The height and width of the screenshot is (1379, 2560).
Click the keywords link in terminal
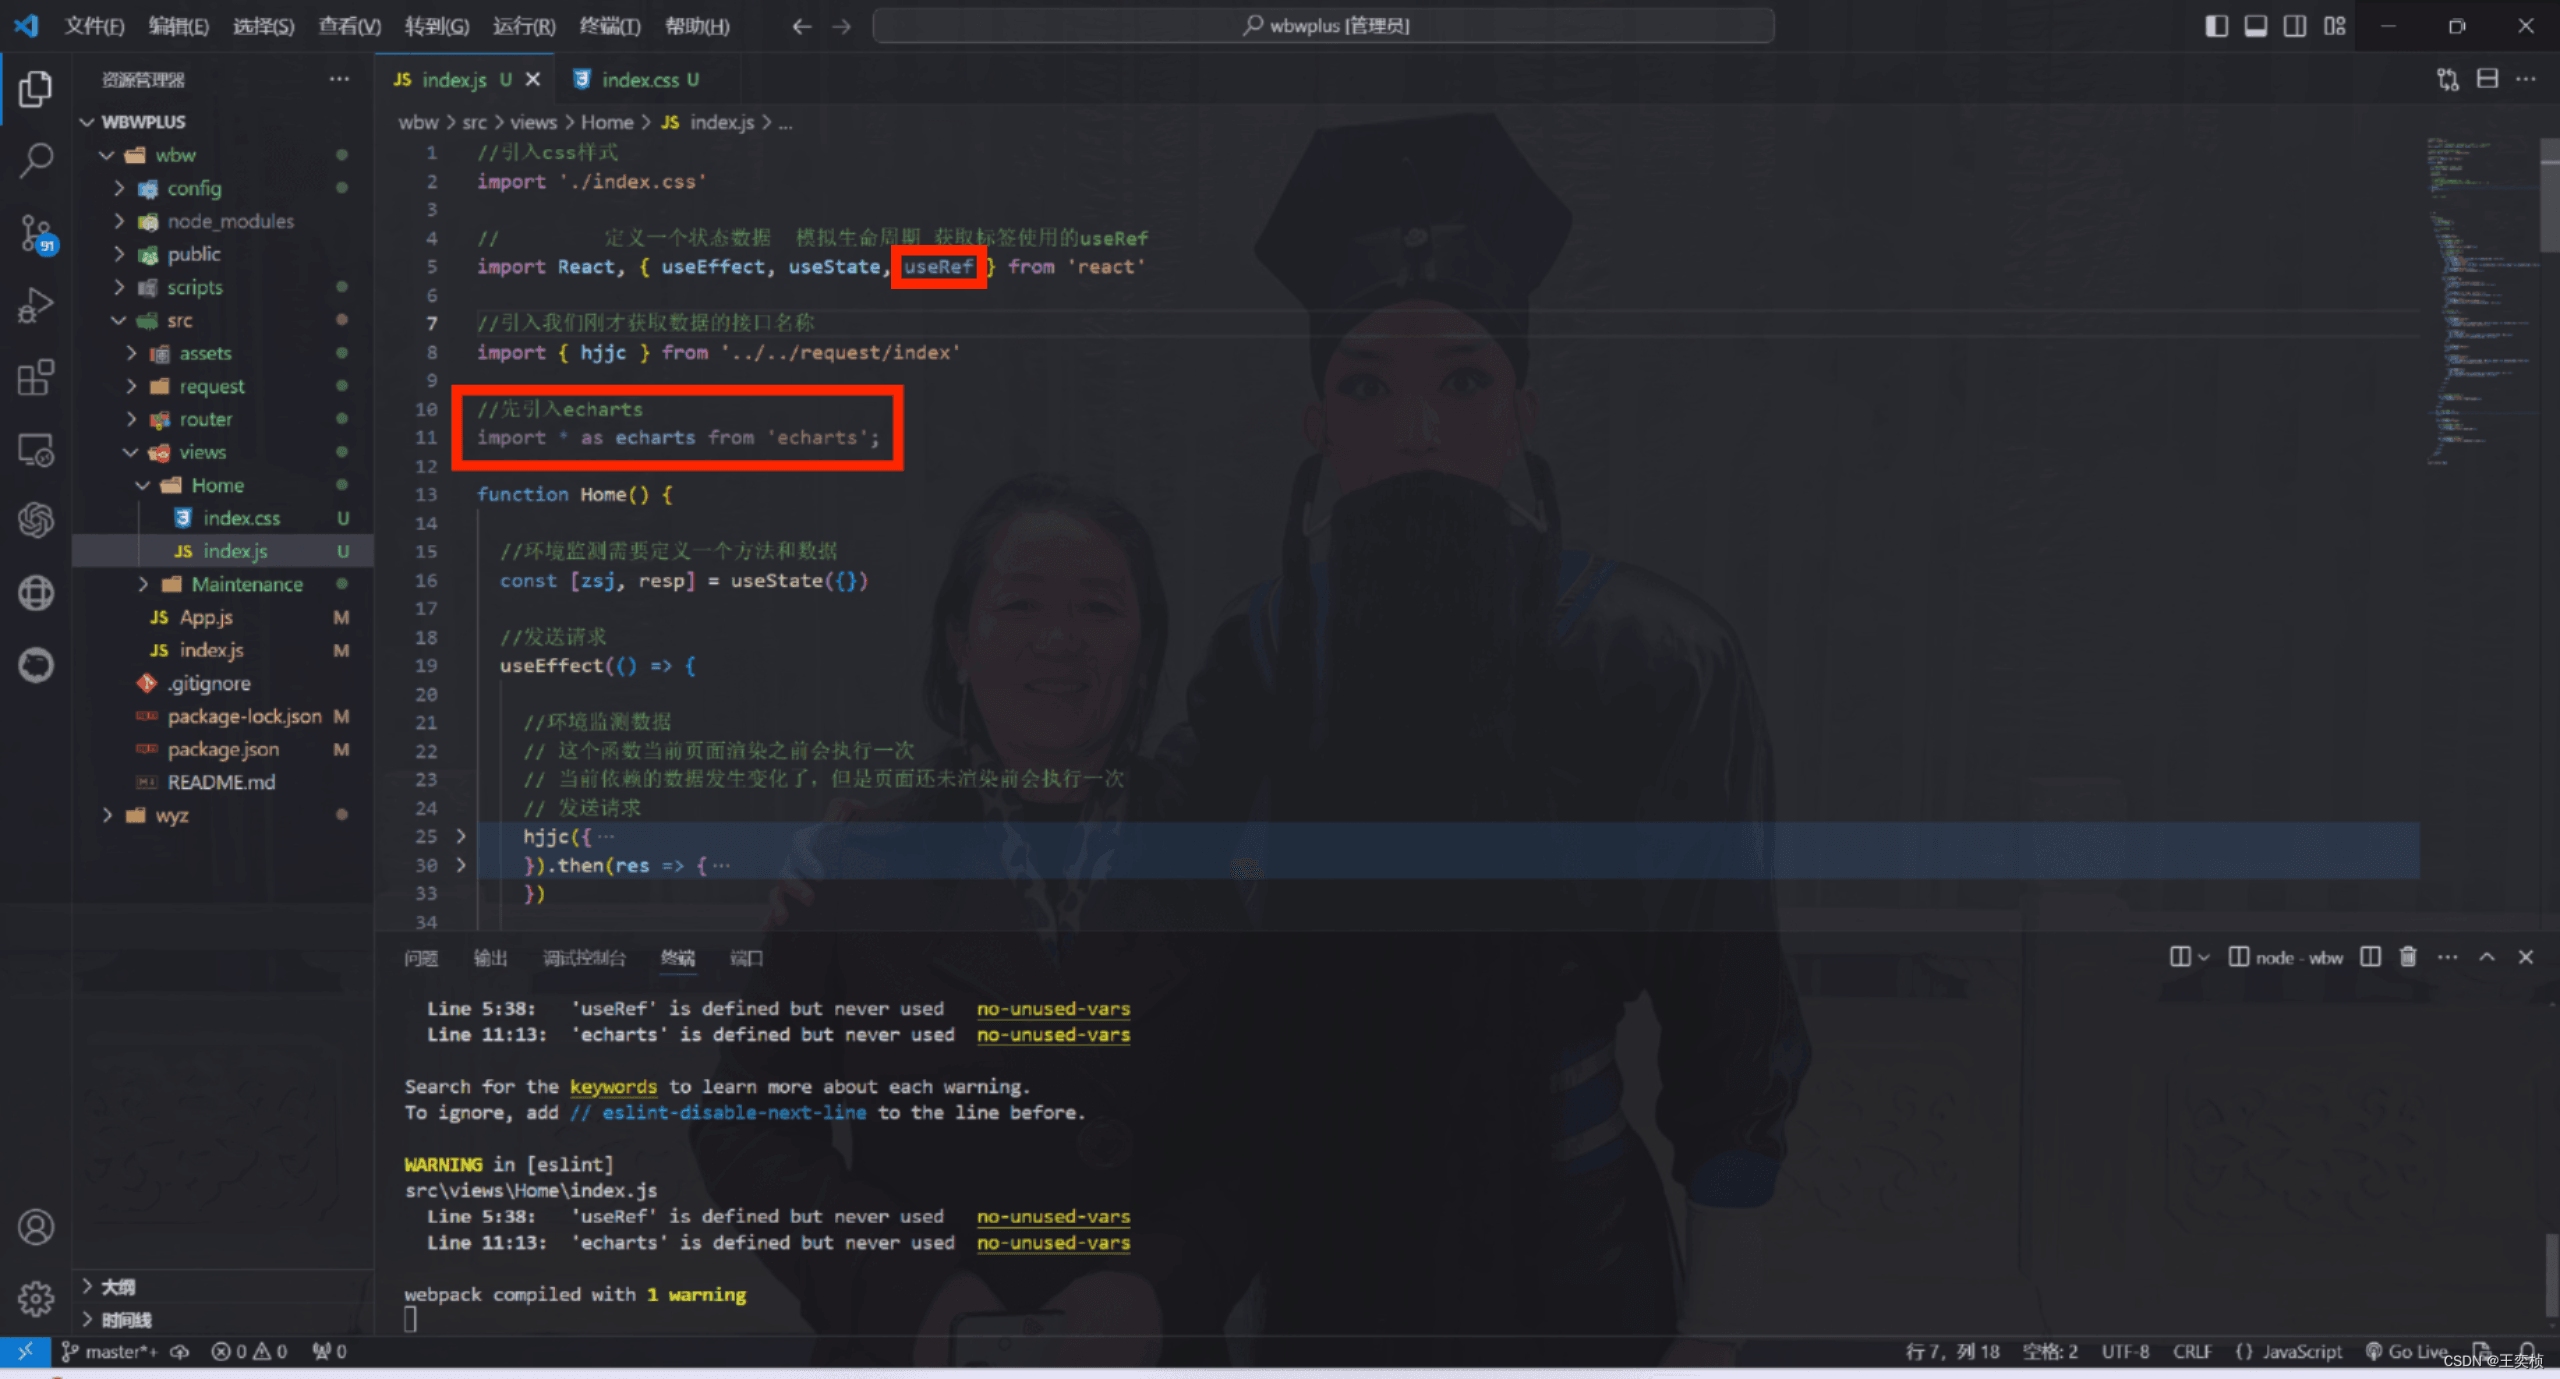click(x=613, y=1086)
